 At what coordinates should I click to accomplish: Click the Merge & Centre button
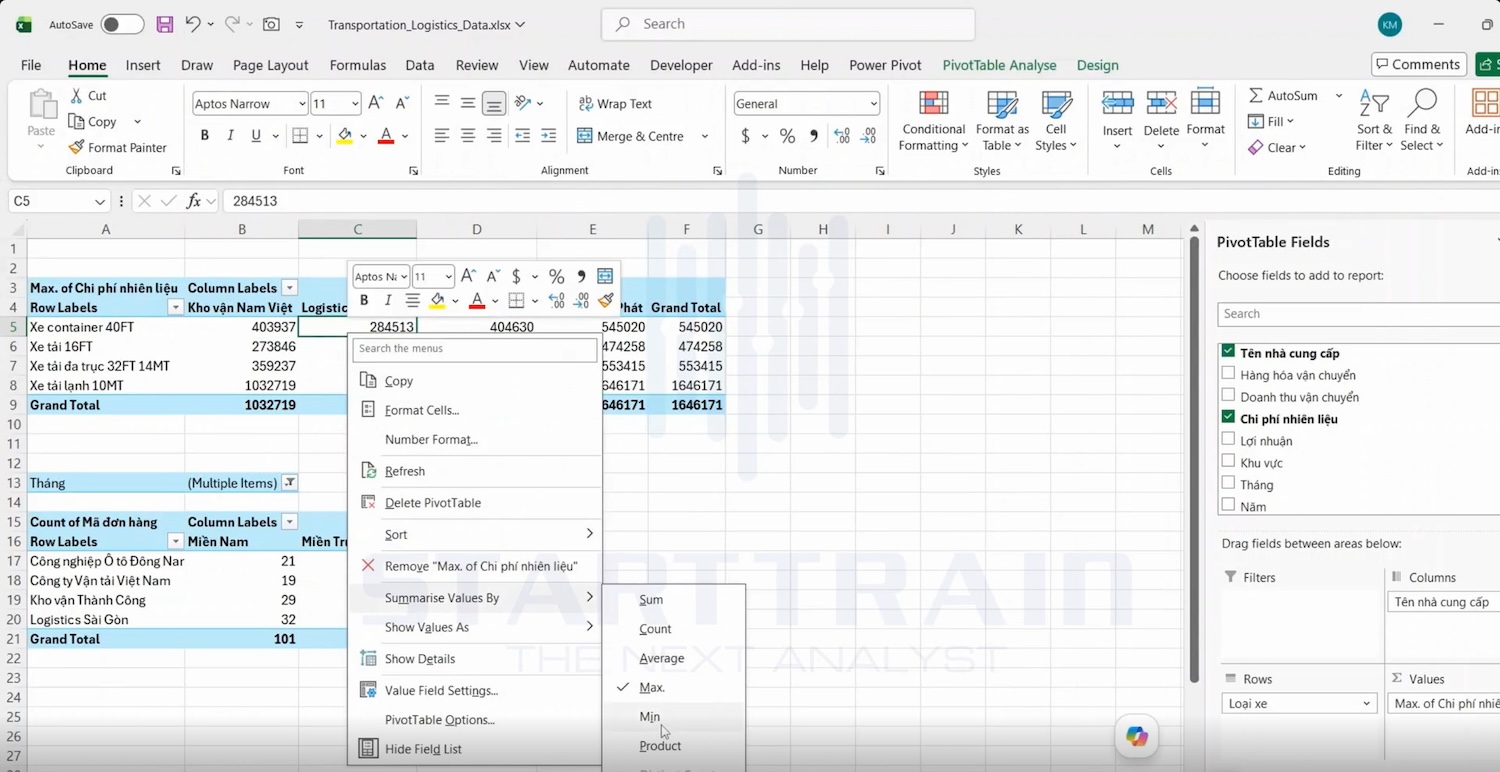(631, 136)
